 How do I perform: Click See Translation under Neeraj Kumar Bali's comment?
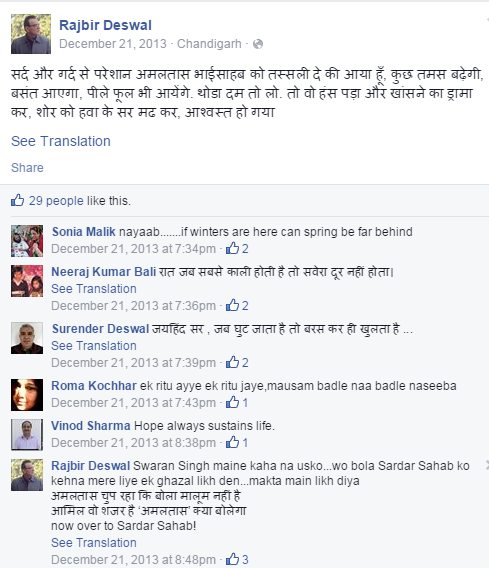[94, 289]
